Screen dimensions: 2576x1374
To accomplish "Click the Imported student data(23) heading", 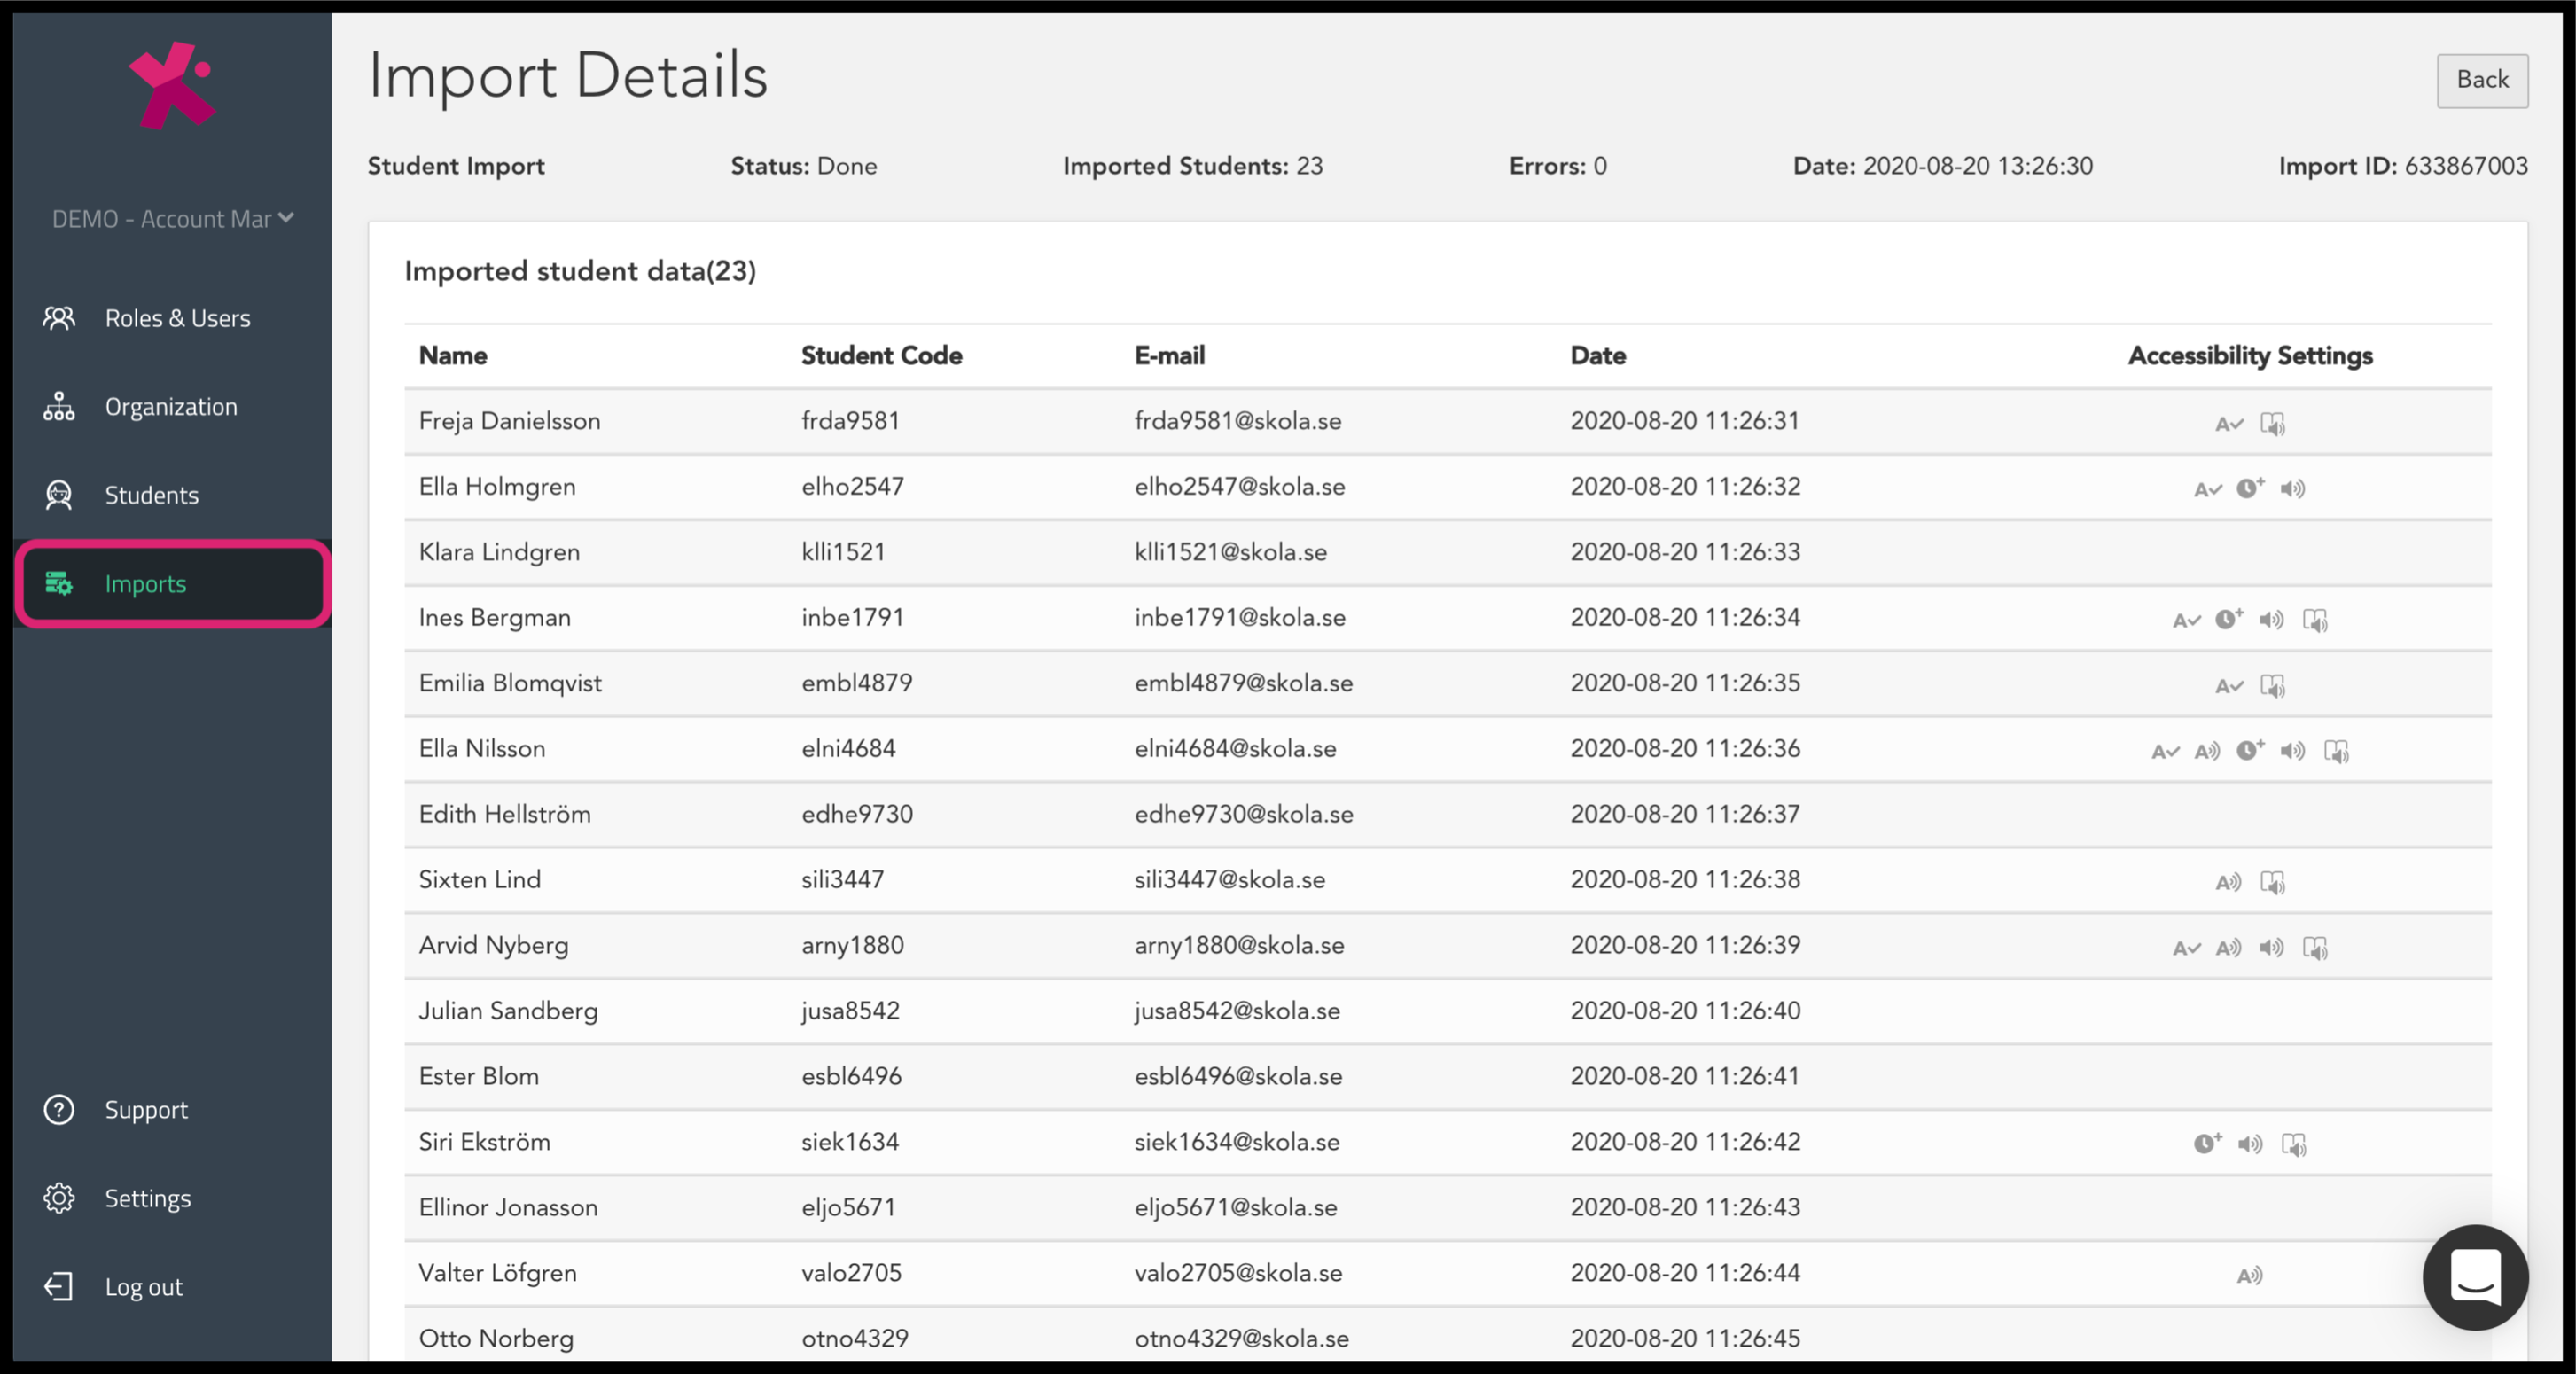I will [580, 271].
